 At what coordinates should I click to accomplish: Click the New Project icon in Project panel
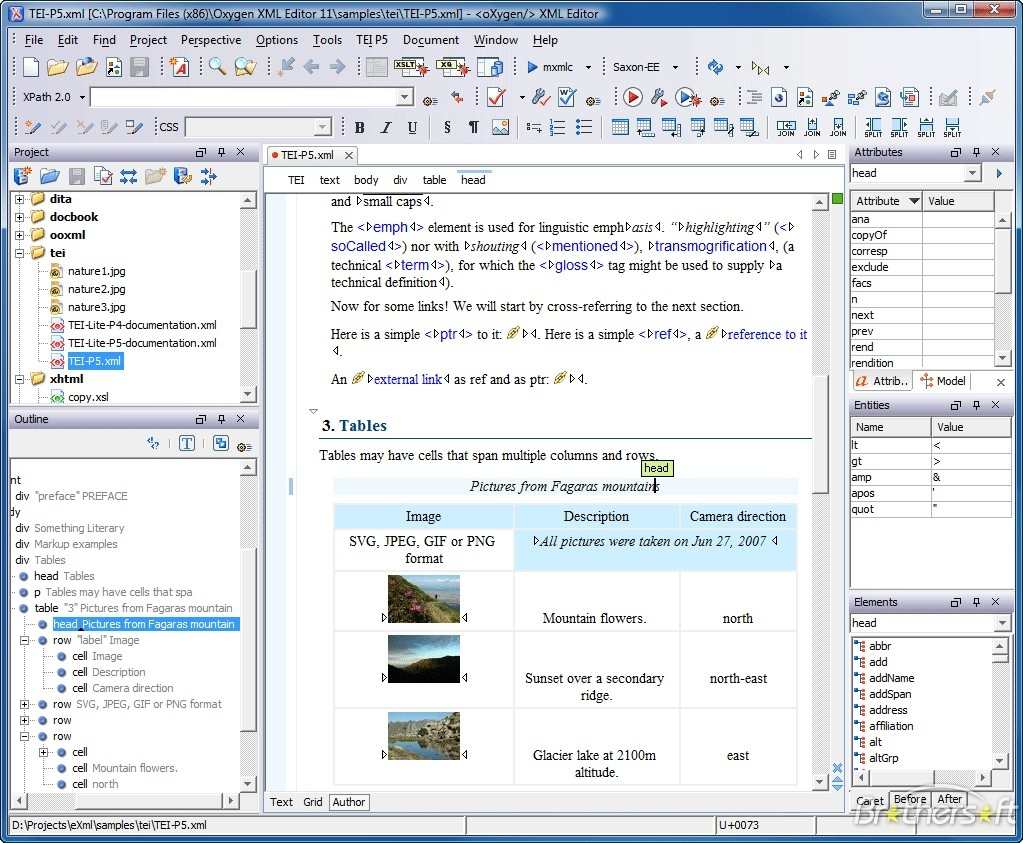coord(23,176)
